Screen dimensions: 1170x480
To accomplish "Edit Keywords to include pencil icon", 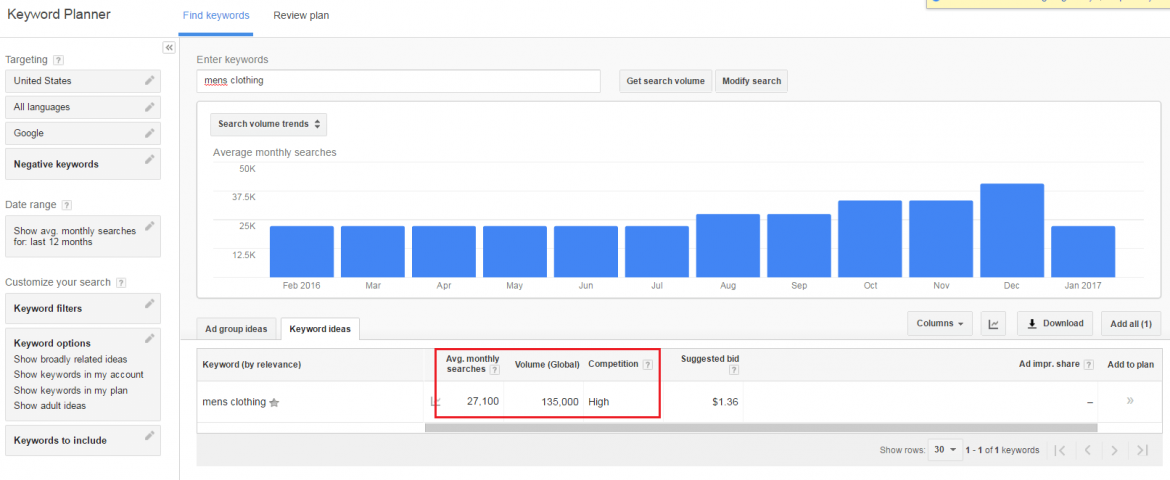I will pos(150,435).
